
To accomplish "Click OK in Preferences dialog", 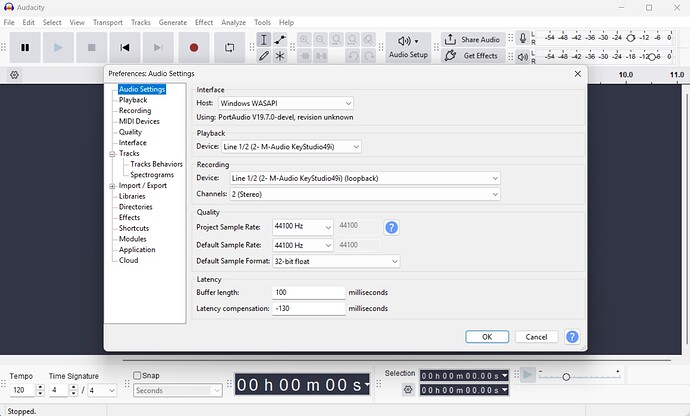I will tap(487, 337).
